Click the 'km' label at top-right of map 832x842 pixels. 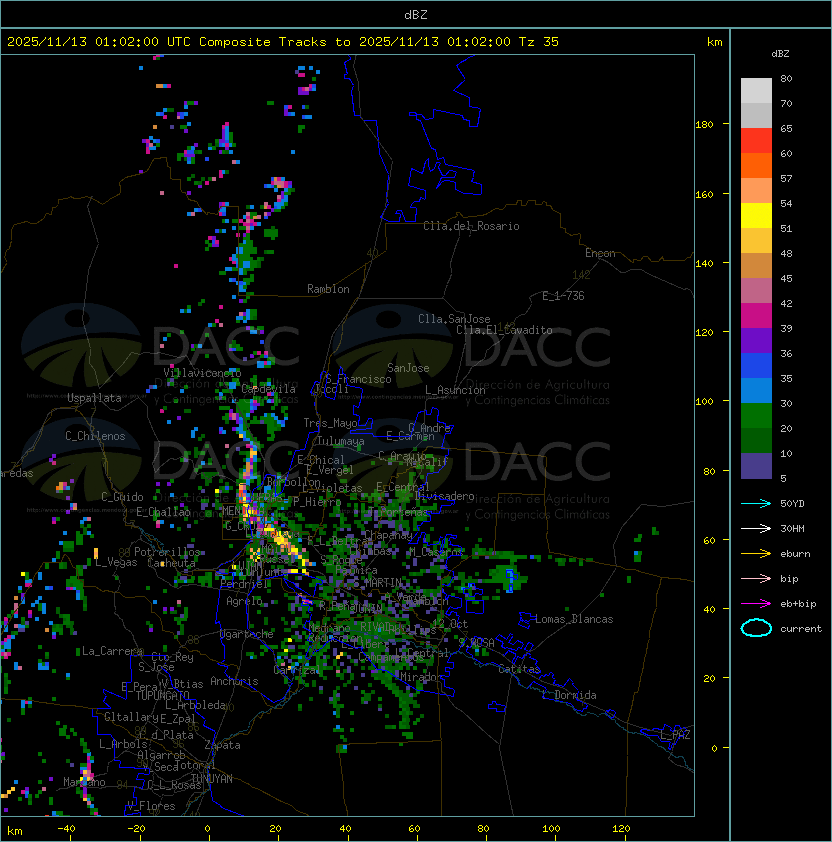714,42
